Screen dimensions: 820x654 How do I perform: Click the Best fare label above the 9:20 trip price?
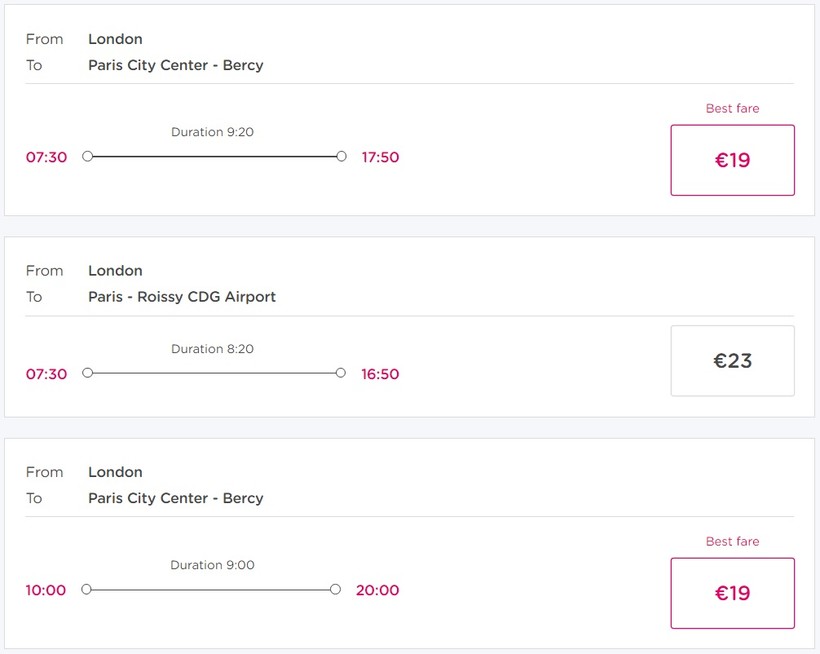pyautogui.click(x=732, y=108)
